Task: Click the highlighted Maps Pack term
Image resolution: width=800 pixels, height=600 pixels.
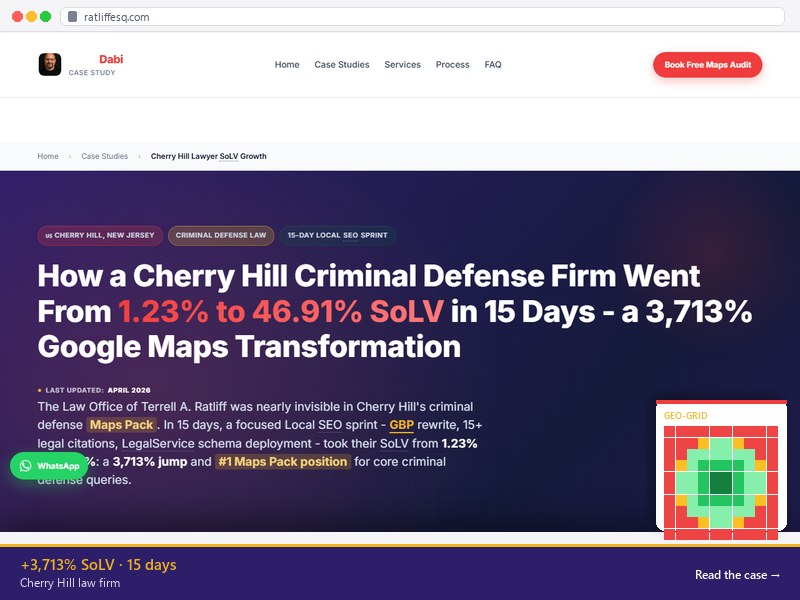Action: point(121,424)
